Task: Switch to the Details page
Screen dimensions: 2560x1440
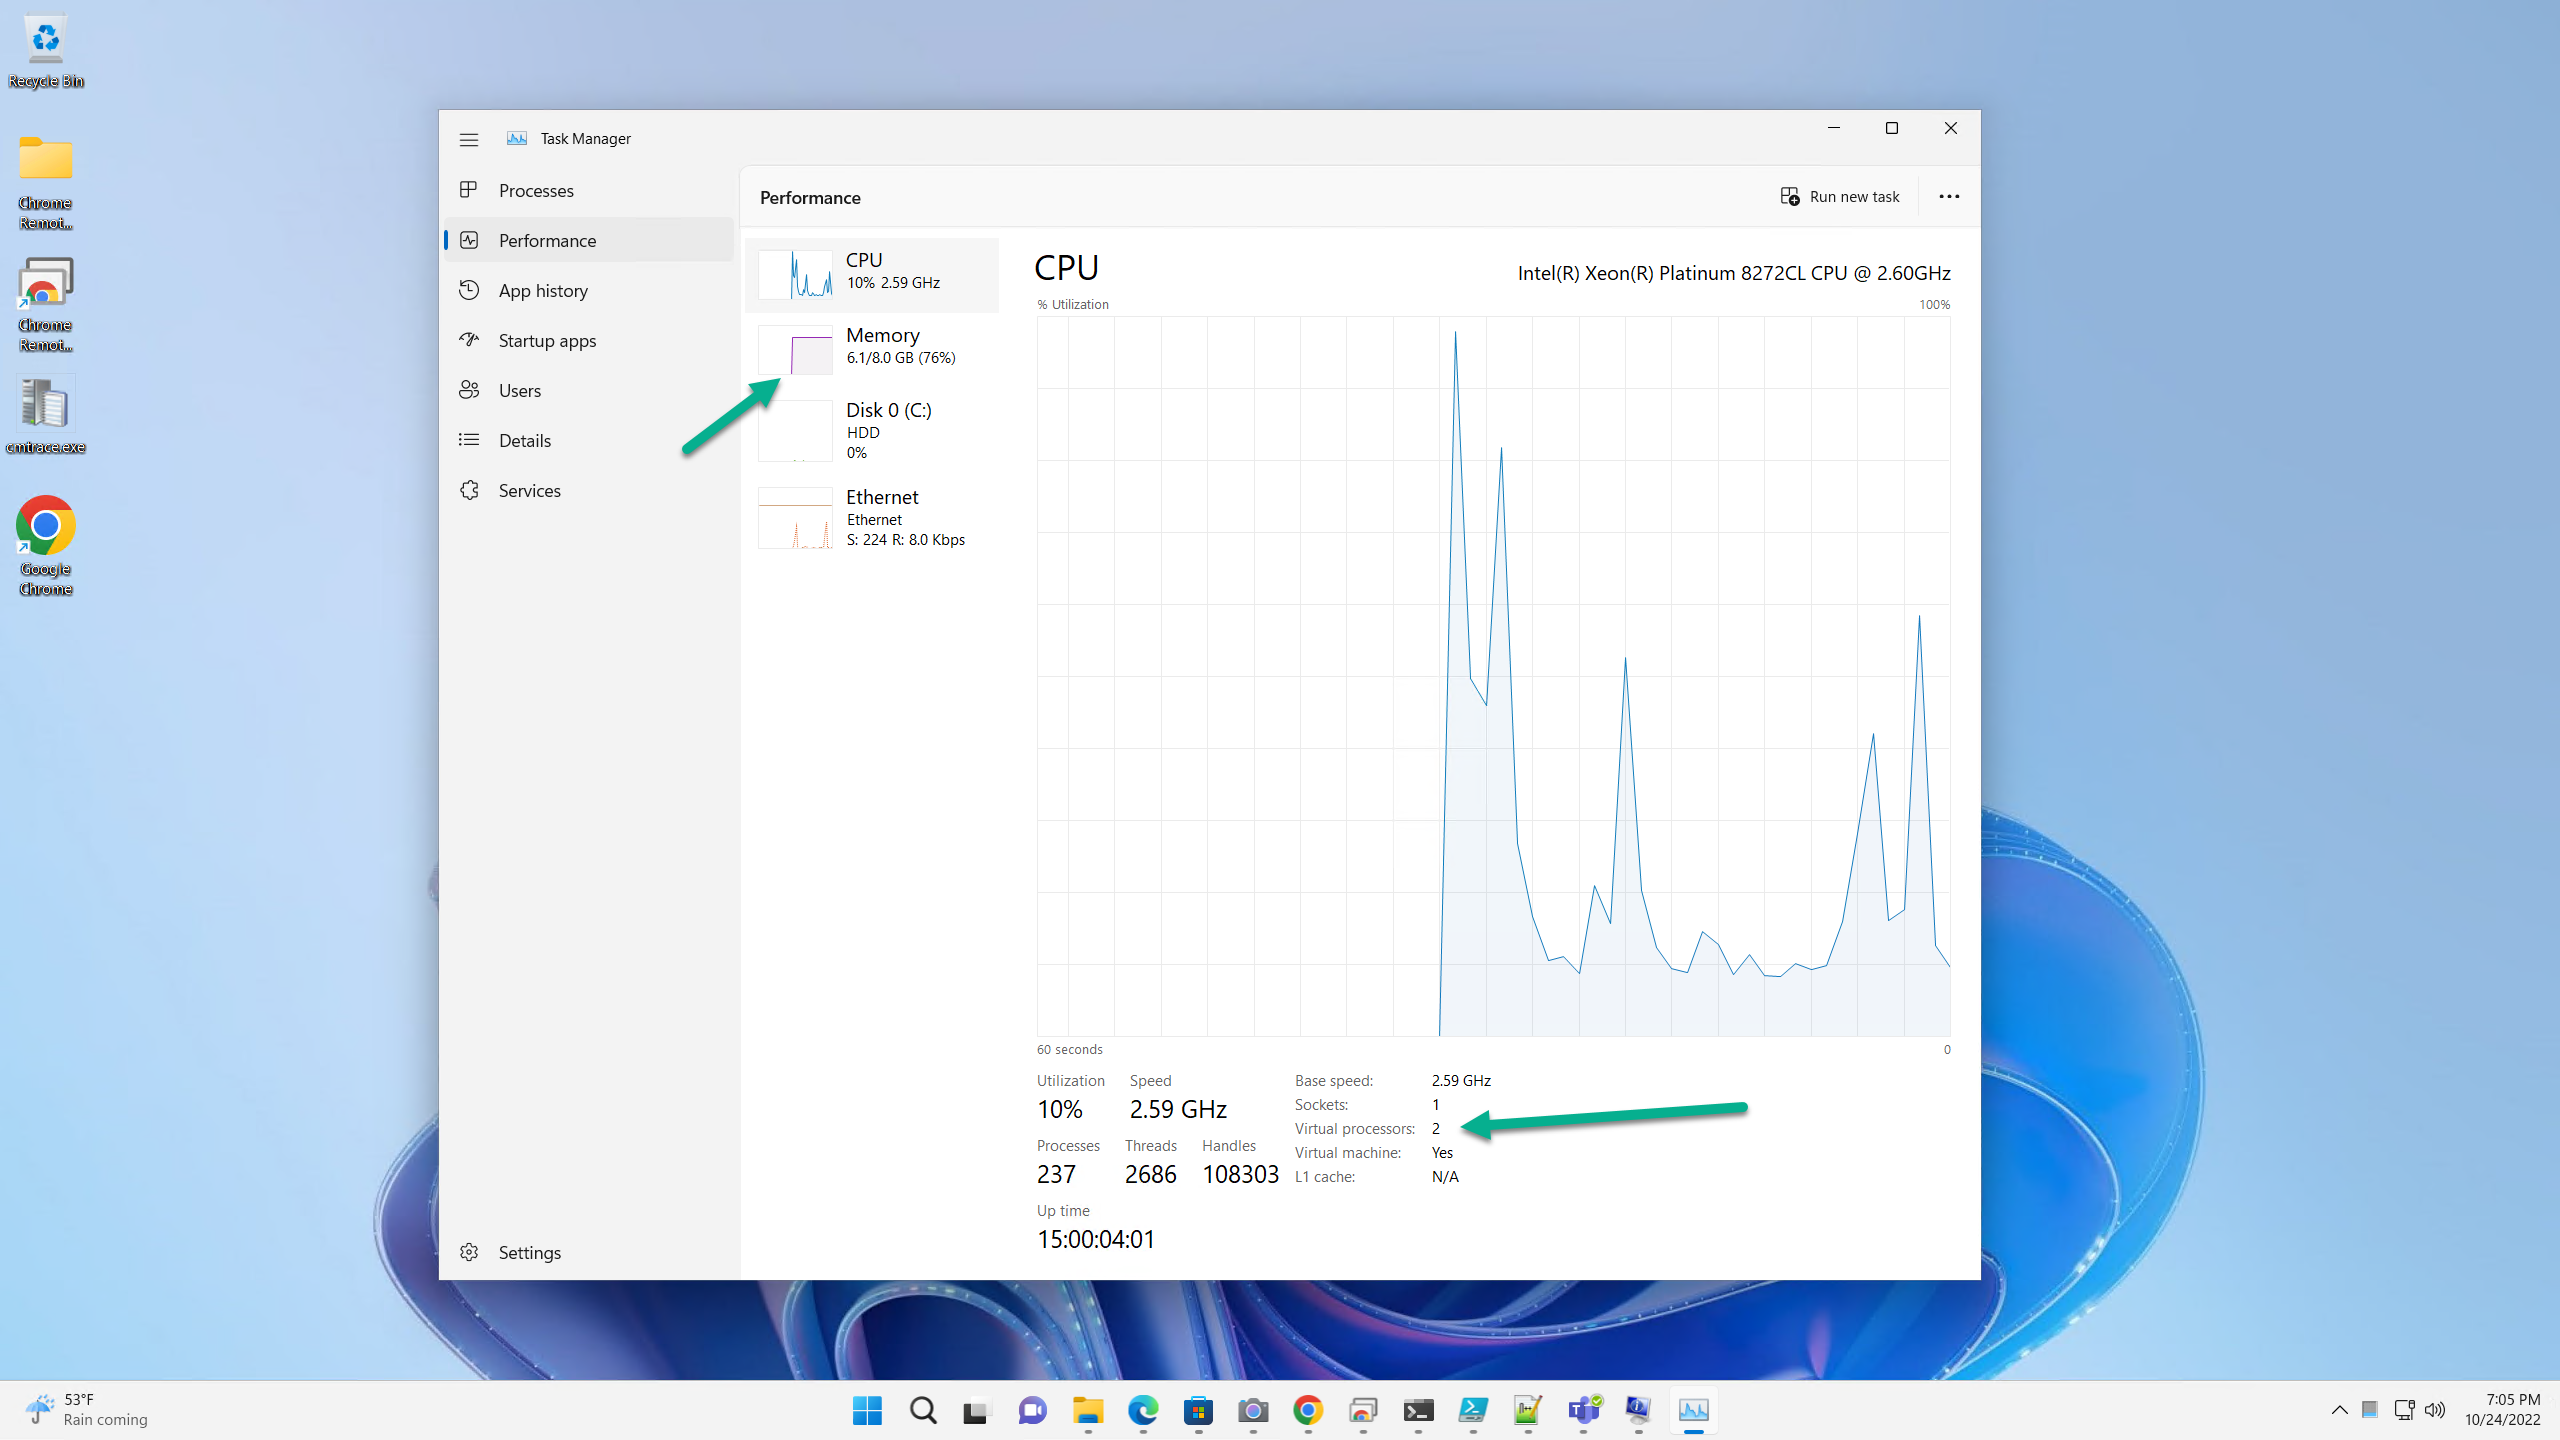Action: (589, 440)
